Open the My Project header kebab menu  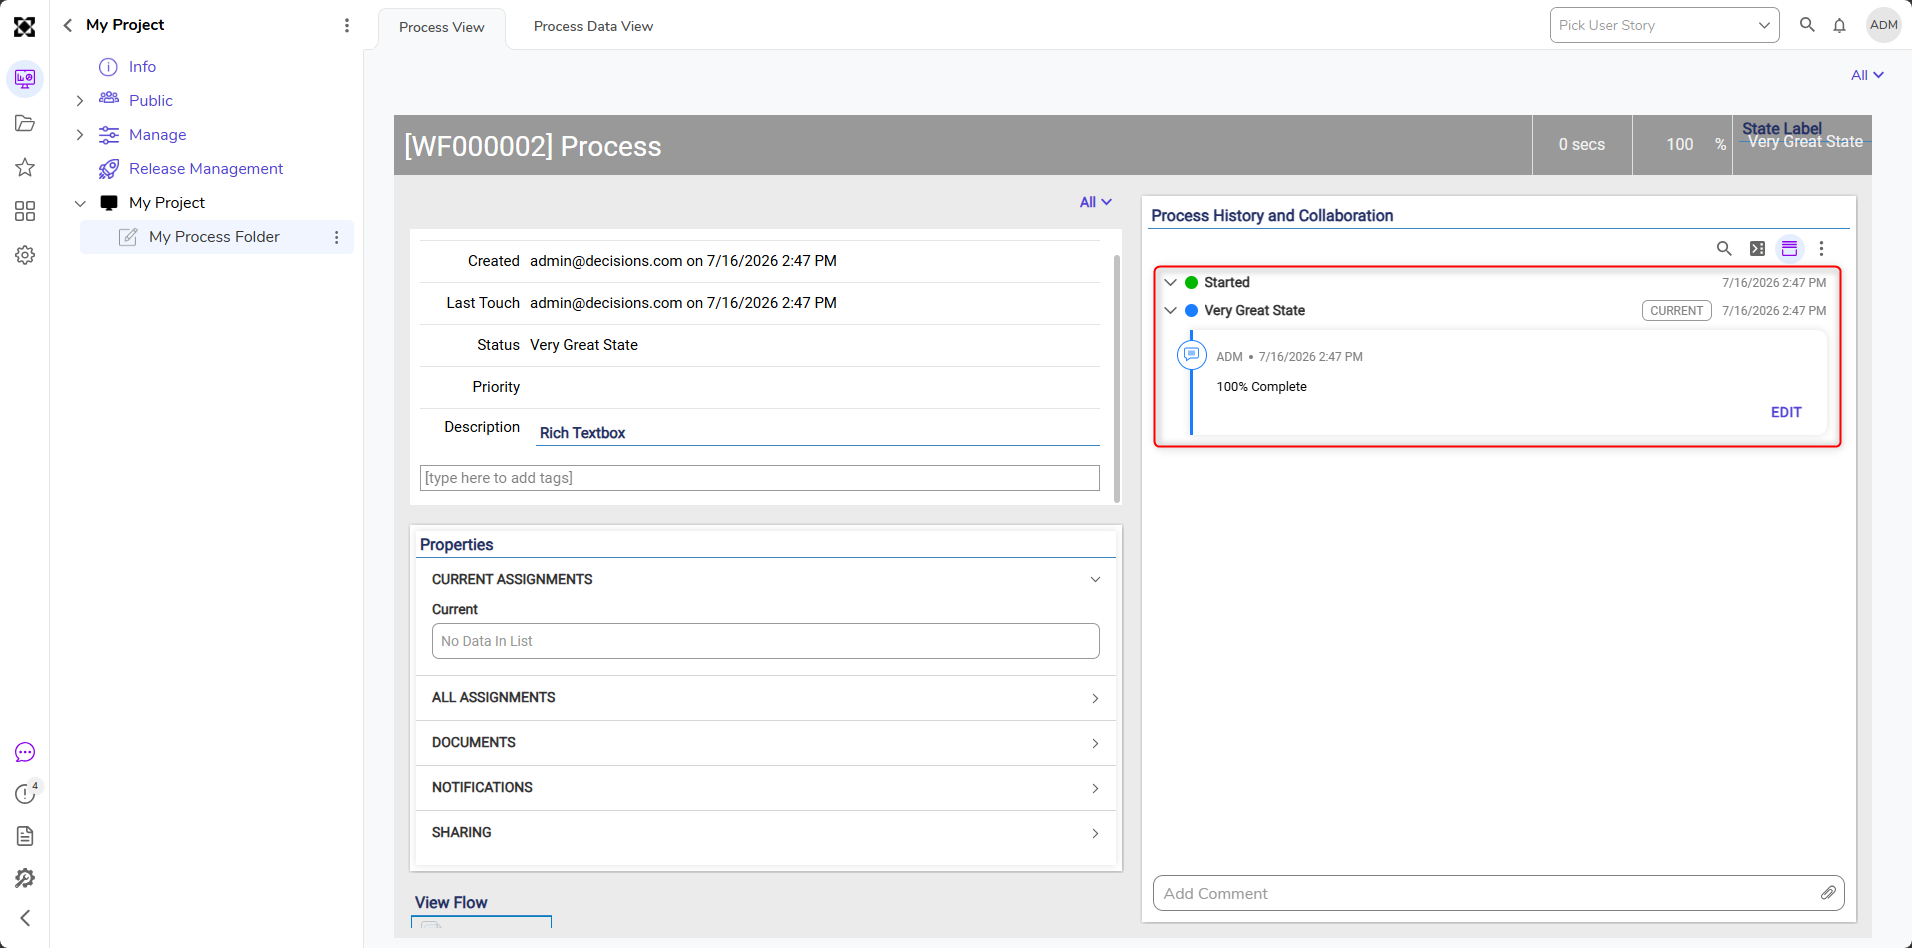tap(347, 25)
